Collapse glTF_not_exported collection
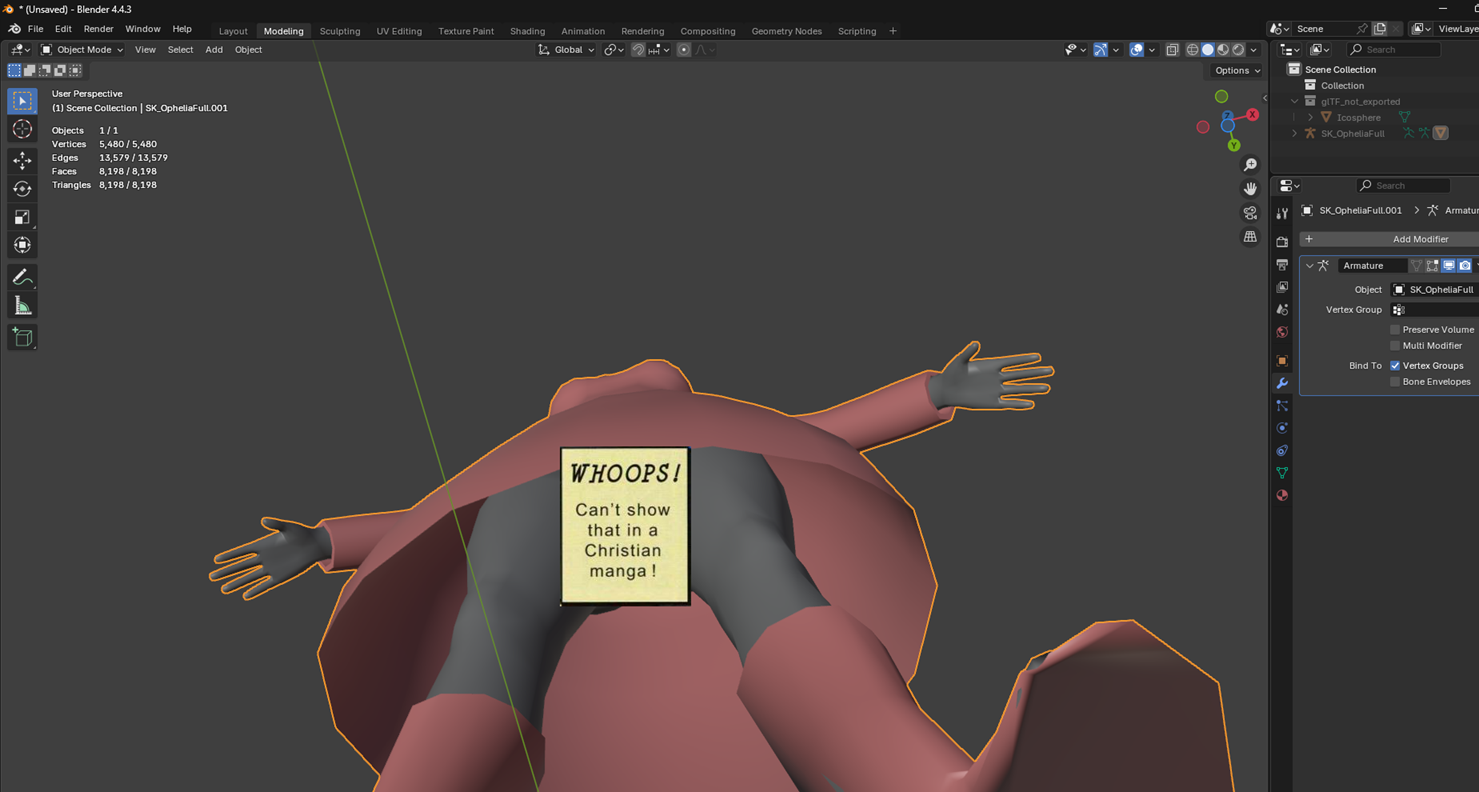1479x792 pixels. 1295,101
